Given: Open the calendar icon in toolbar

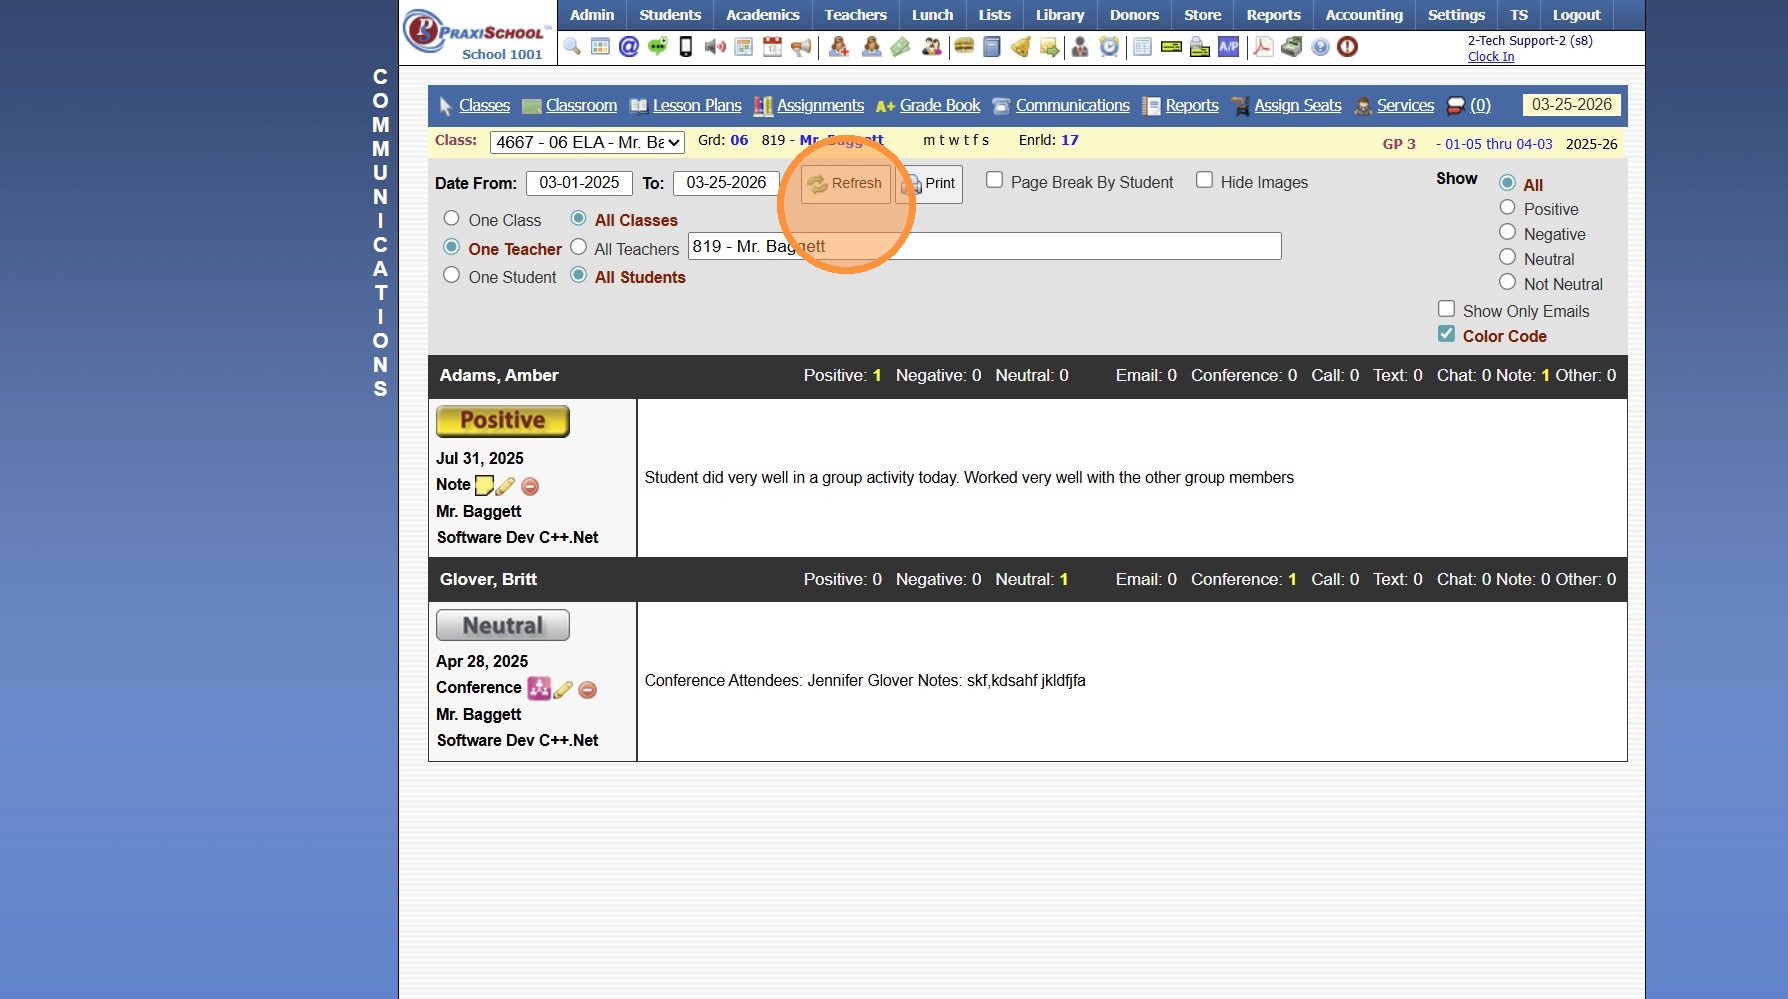Looking at the screenshot, I should point(772,47).
